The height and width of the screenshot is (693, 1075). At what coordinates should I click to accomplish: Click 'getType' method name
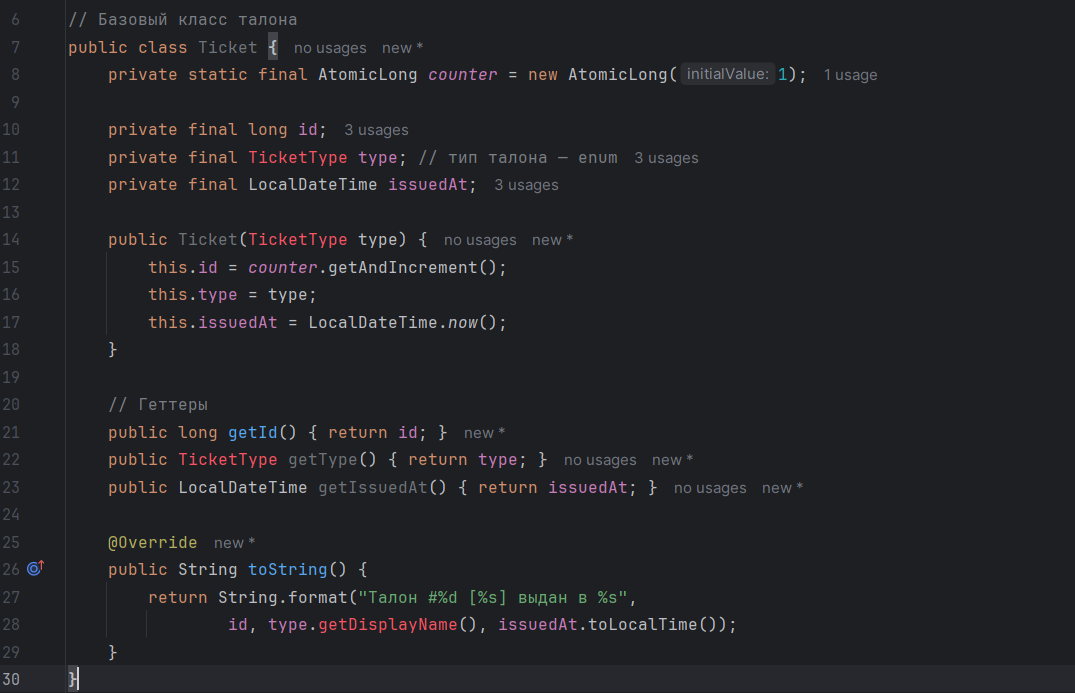pos(323,459)
